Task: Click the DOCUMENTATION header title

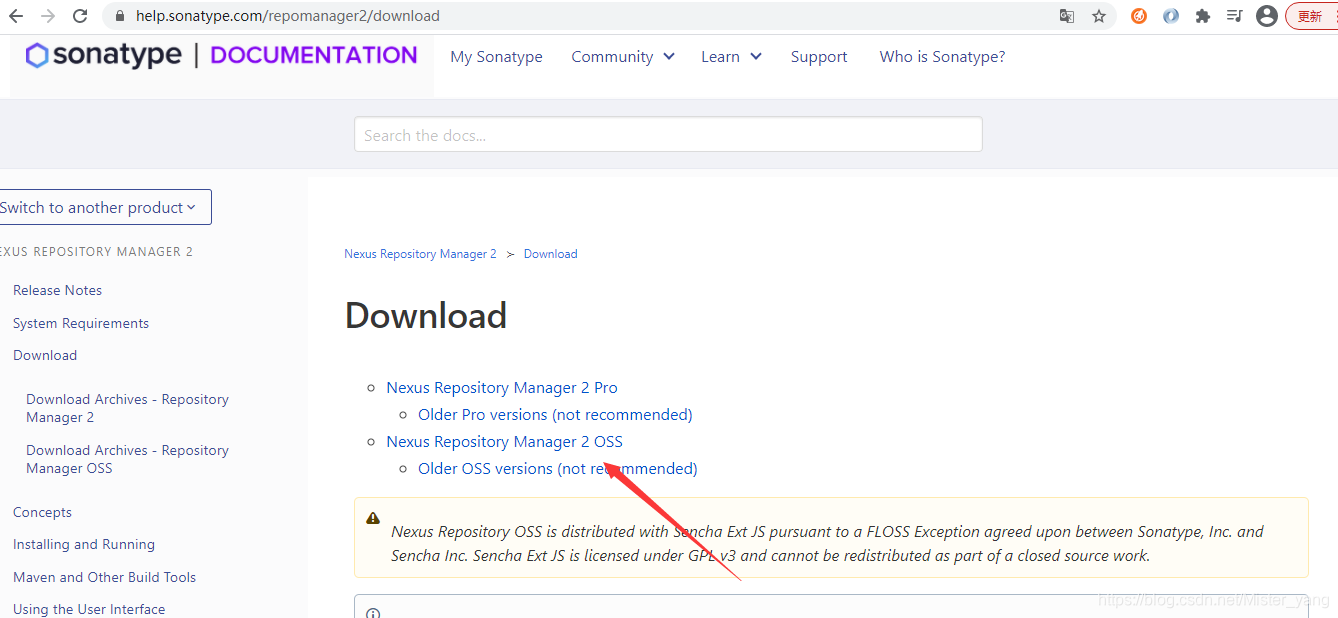Action: tap(314, 55)
